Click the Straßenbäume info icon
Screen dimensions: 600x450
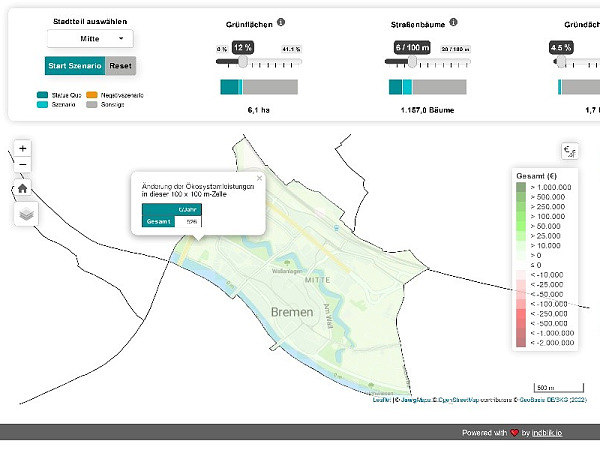[x=454, y=22]
